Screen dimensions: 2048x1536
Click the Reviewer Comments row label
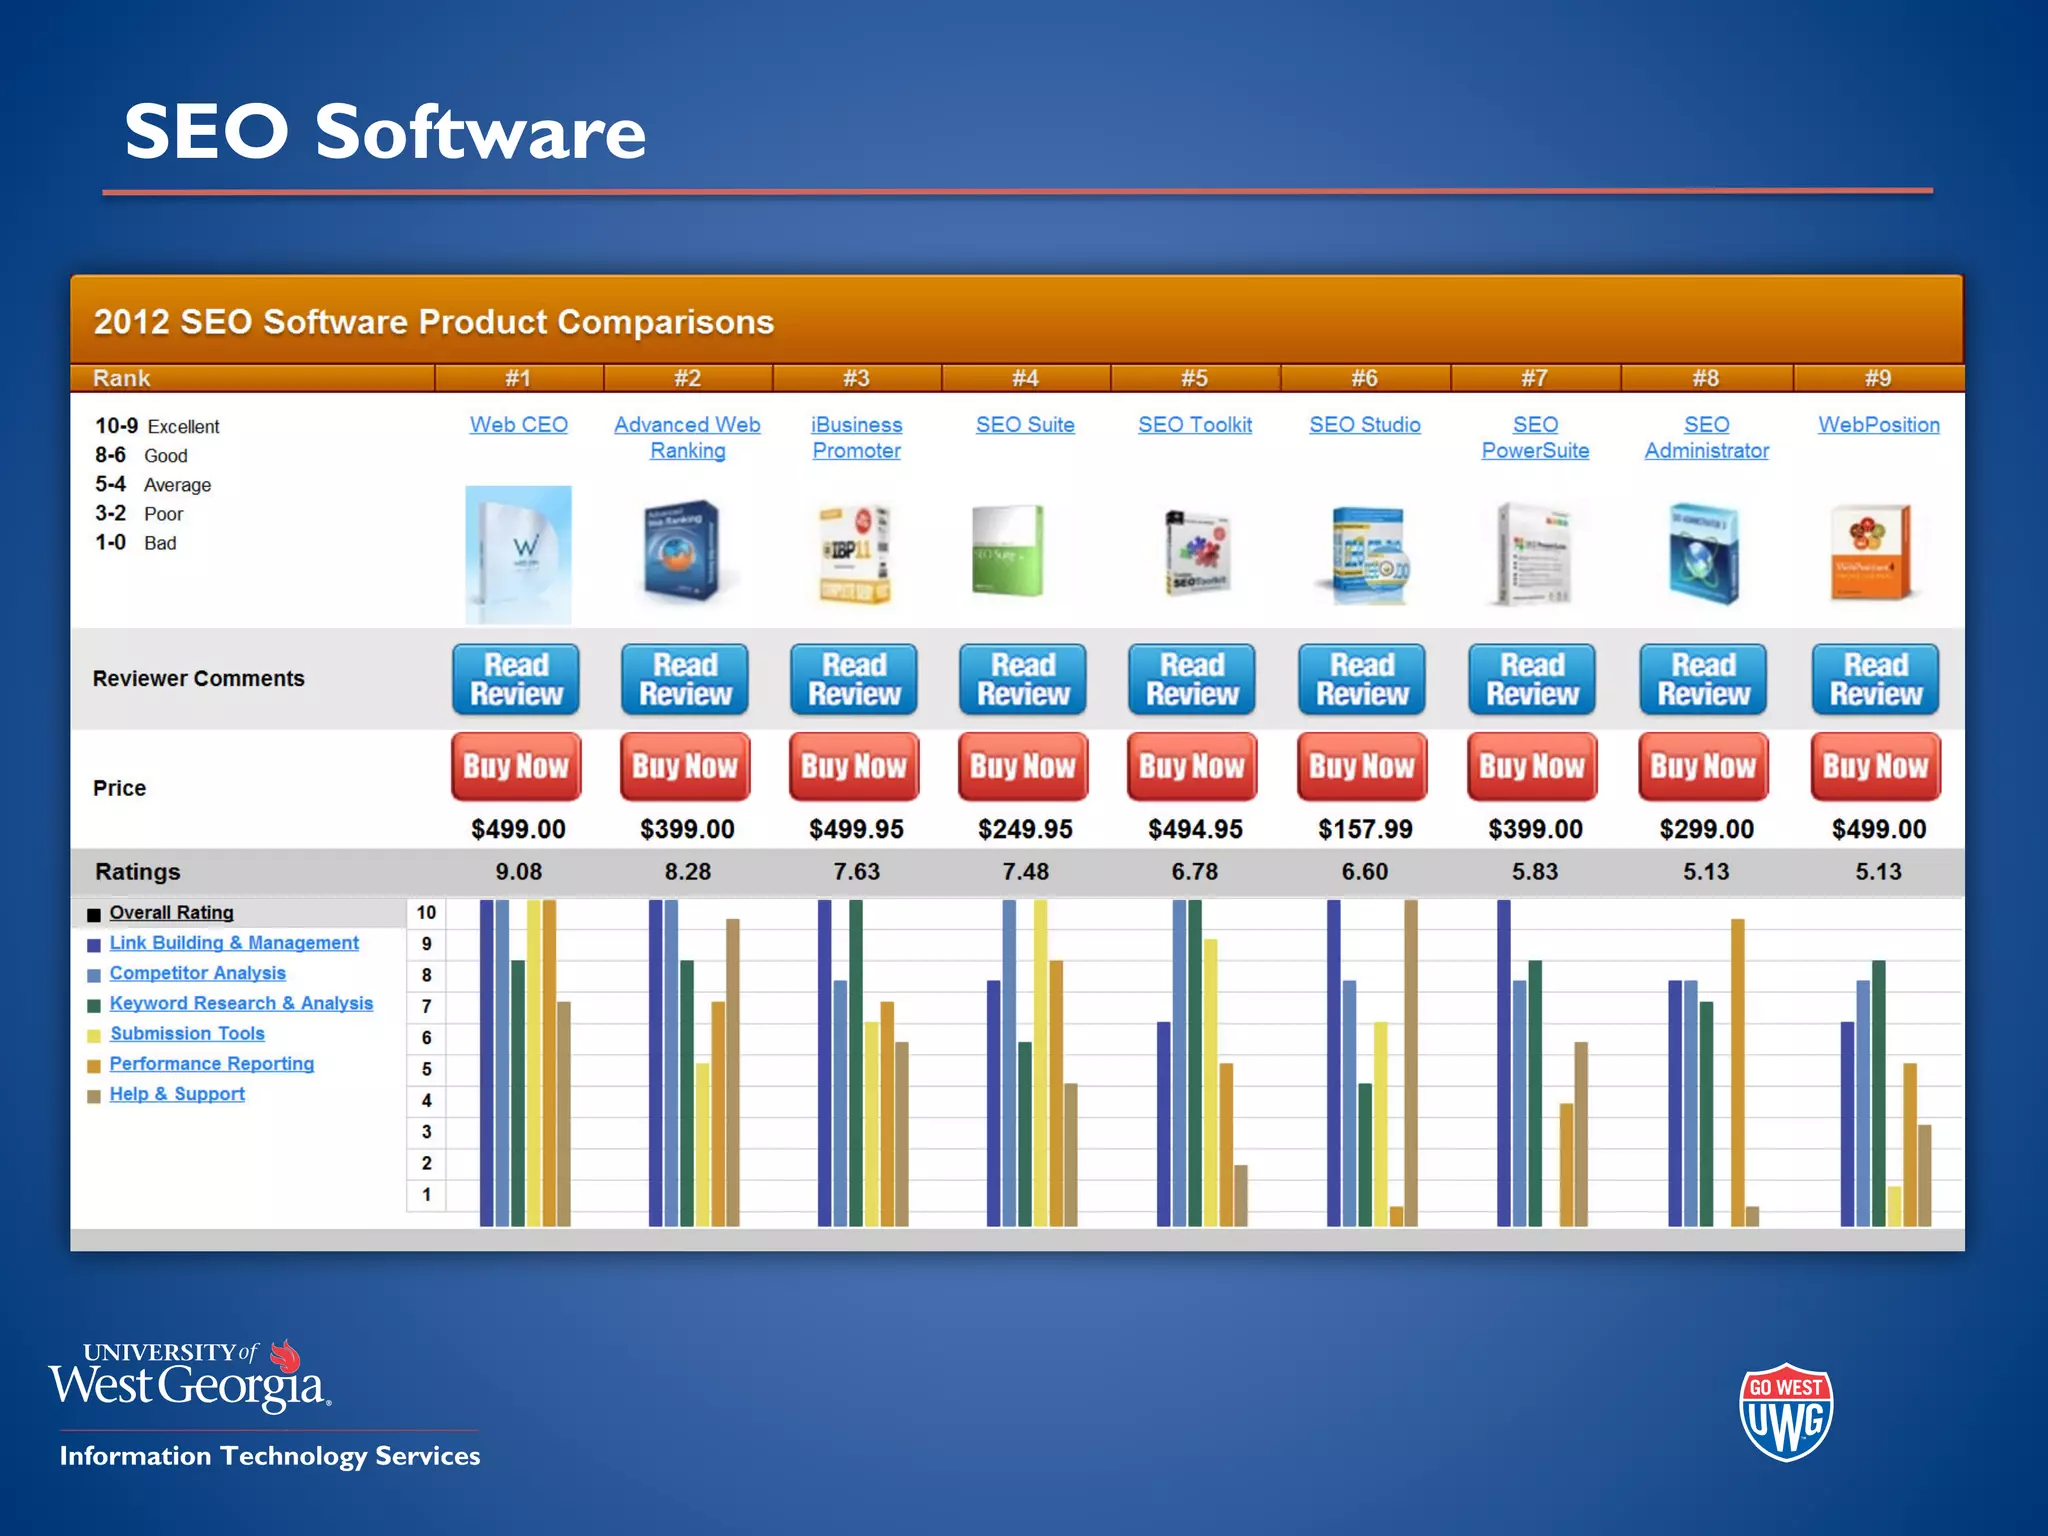[198, 679]
